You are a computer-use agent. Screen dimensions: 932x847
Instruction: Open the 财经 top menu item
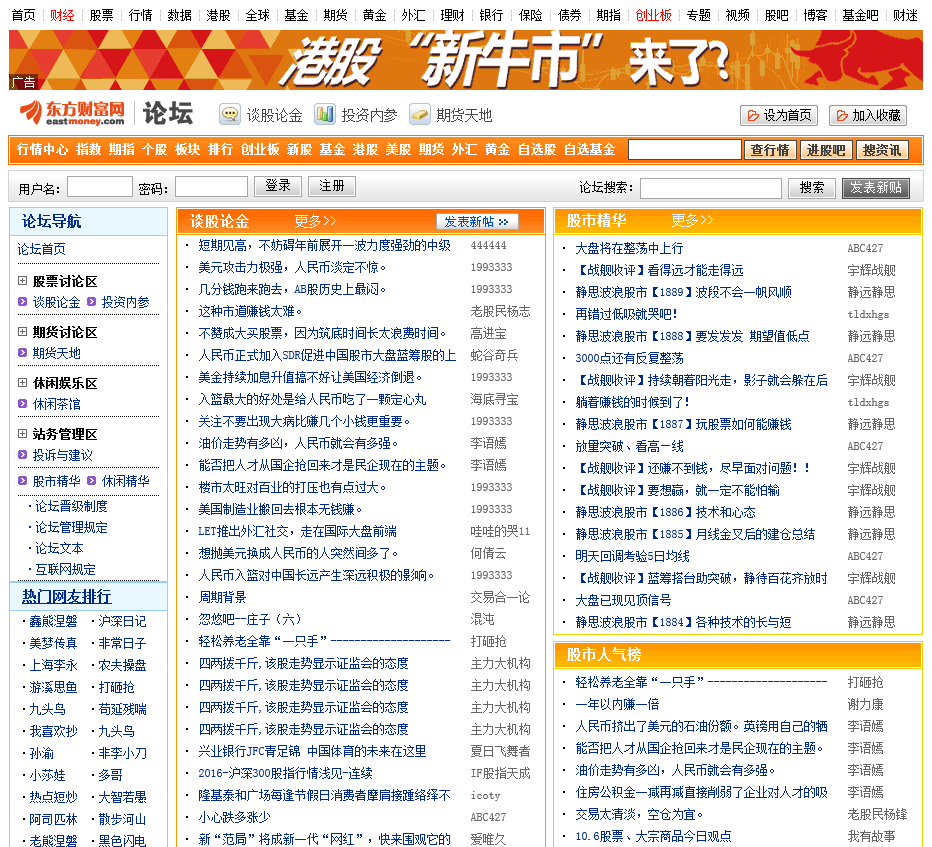pos(62,15)
